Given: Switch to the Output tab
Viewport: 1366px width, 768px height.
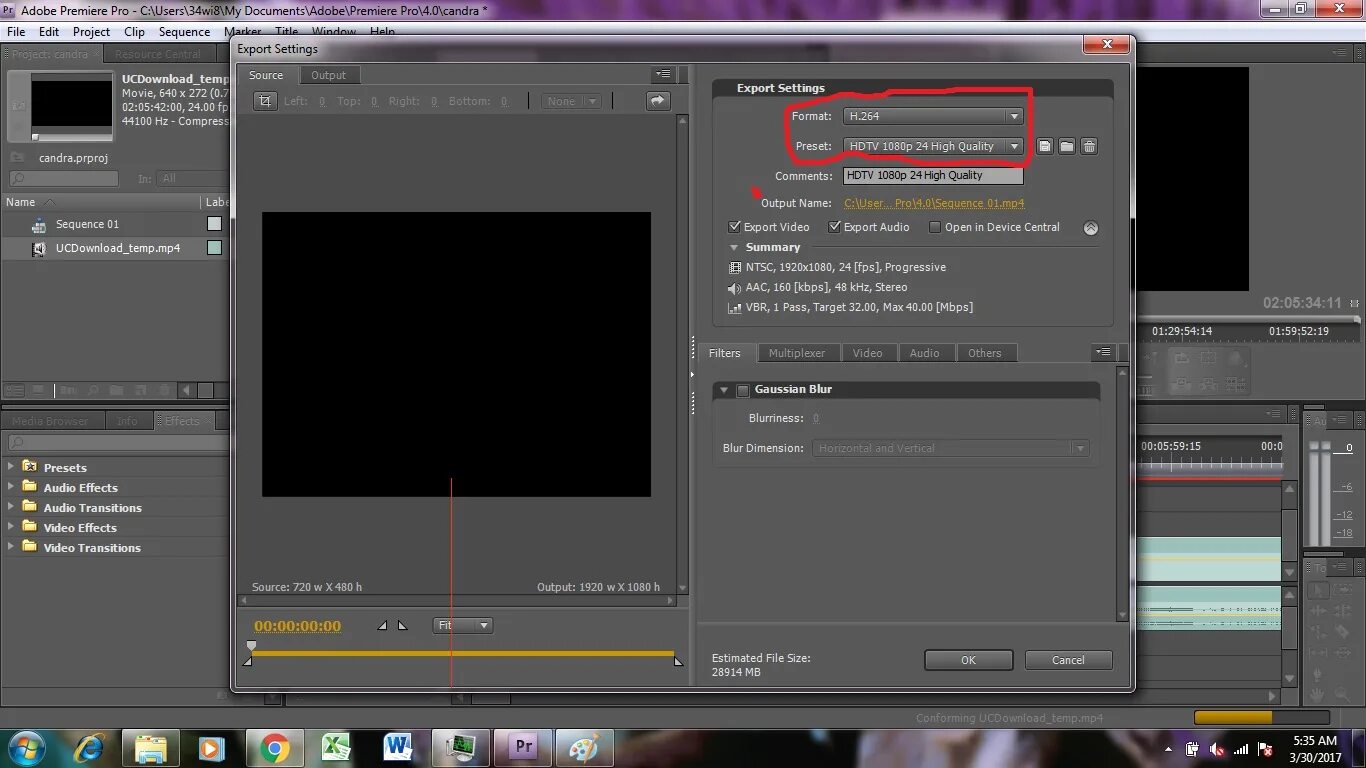Looking at the screenshot, I should (328, 75).
